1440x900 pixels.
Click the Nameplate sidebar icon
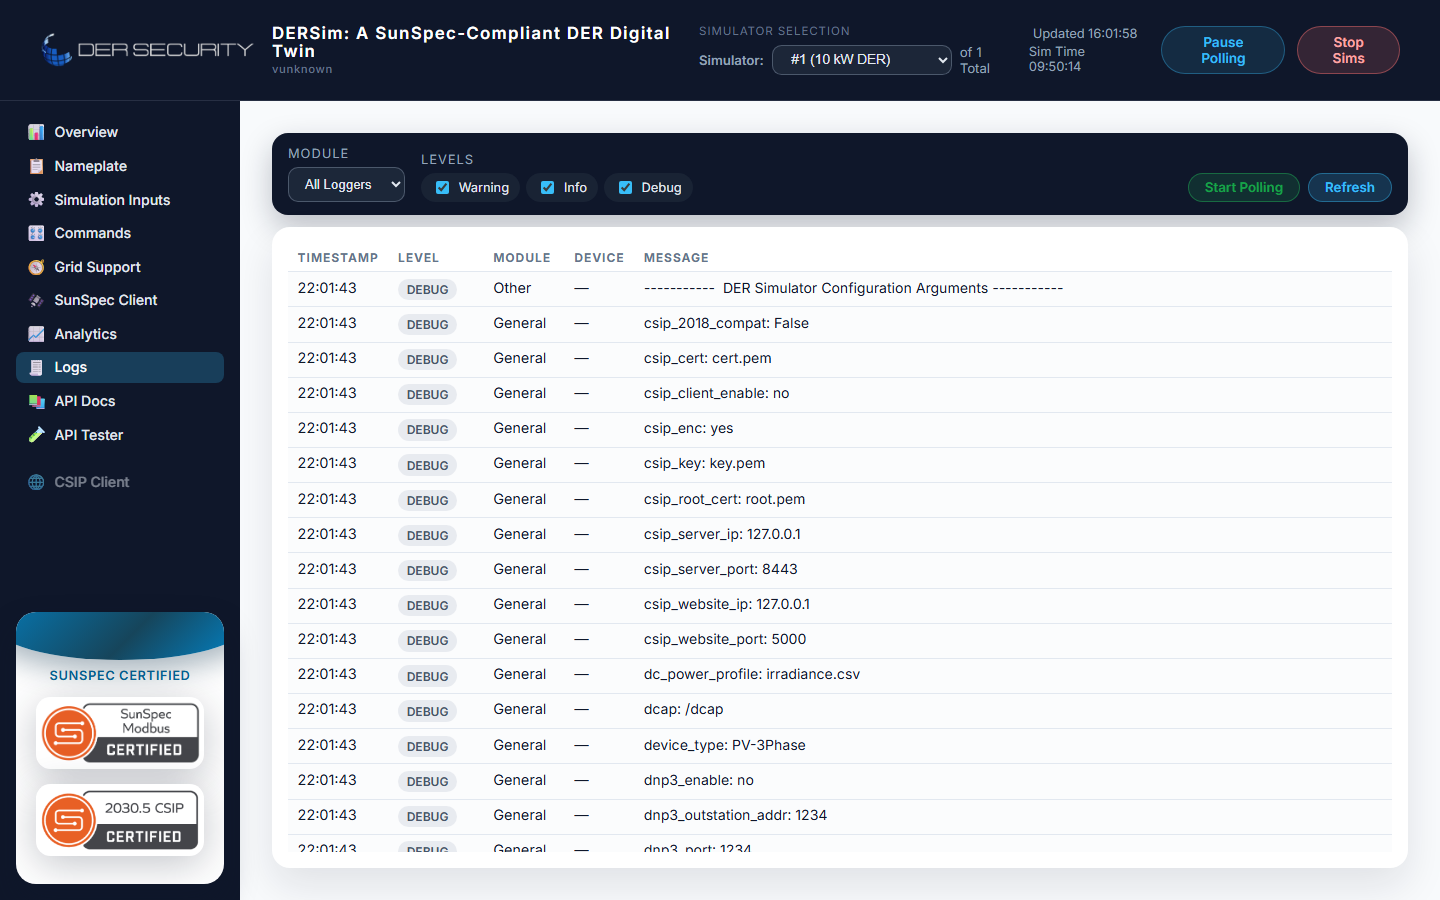click(36, 166)
